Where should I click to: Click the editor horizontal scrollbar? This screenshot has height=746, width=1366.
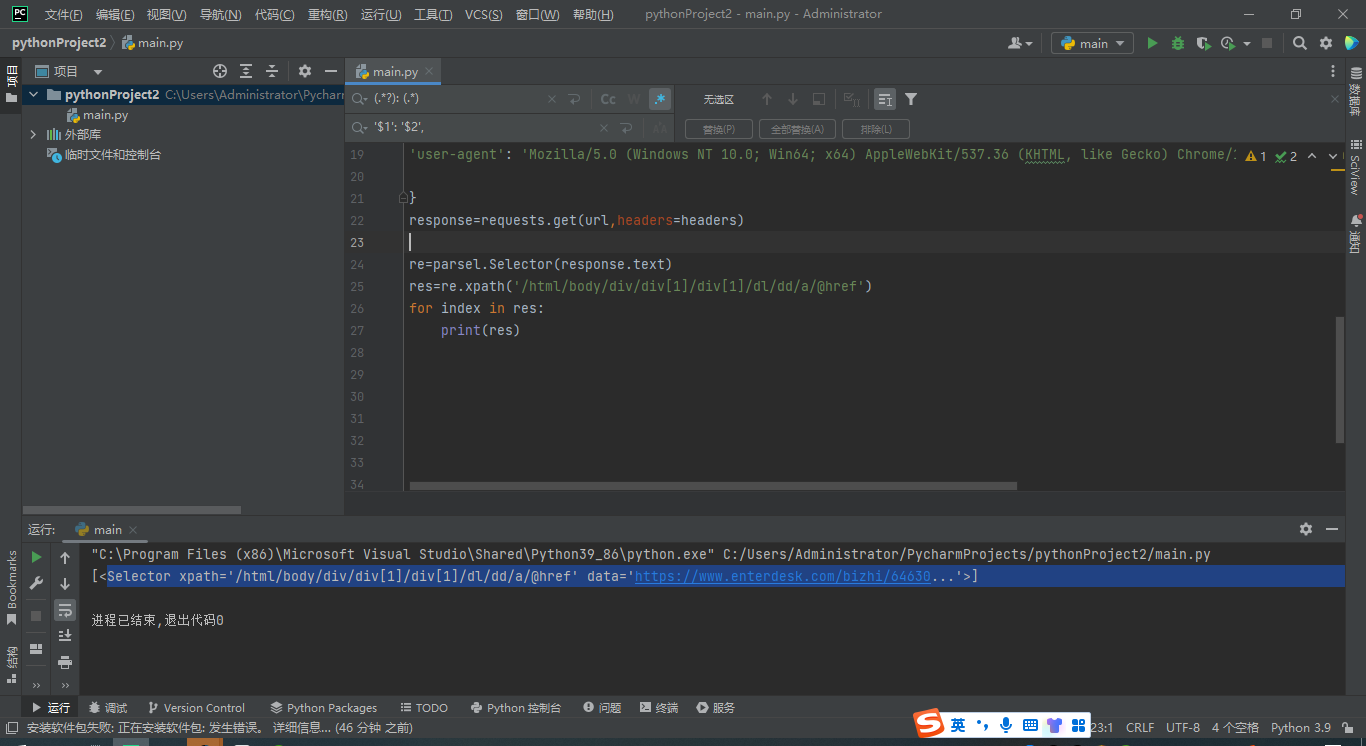712,486
